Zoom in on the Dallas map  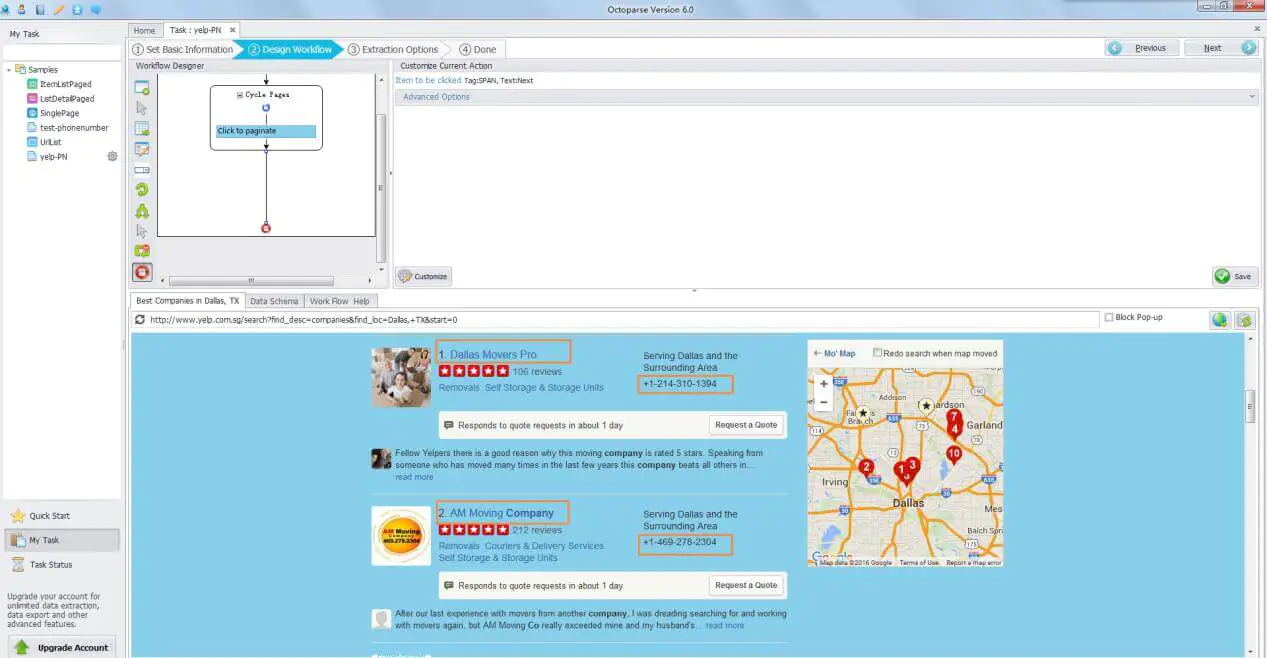tap(823, 384)
